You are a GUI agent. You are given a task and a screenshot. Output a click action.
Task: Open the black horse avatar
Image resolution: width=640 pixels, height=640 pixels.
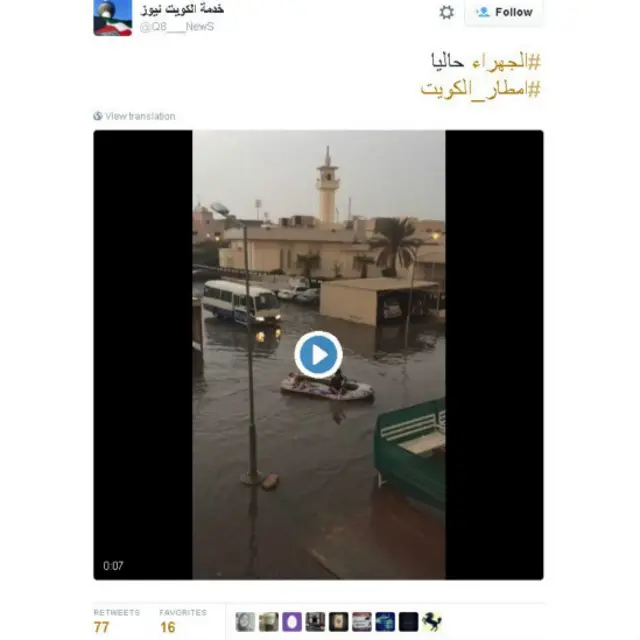[431, 622]
